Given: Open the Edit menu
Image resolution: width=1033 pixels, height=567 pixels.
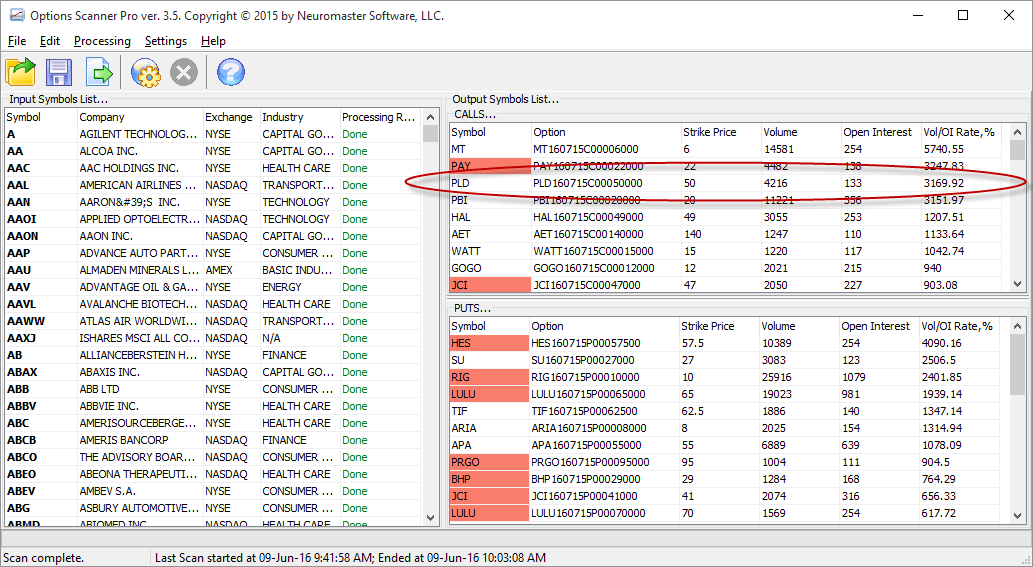Looking at the screenshot, I should pos(50,41).
